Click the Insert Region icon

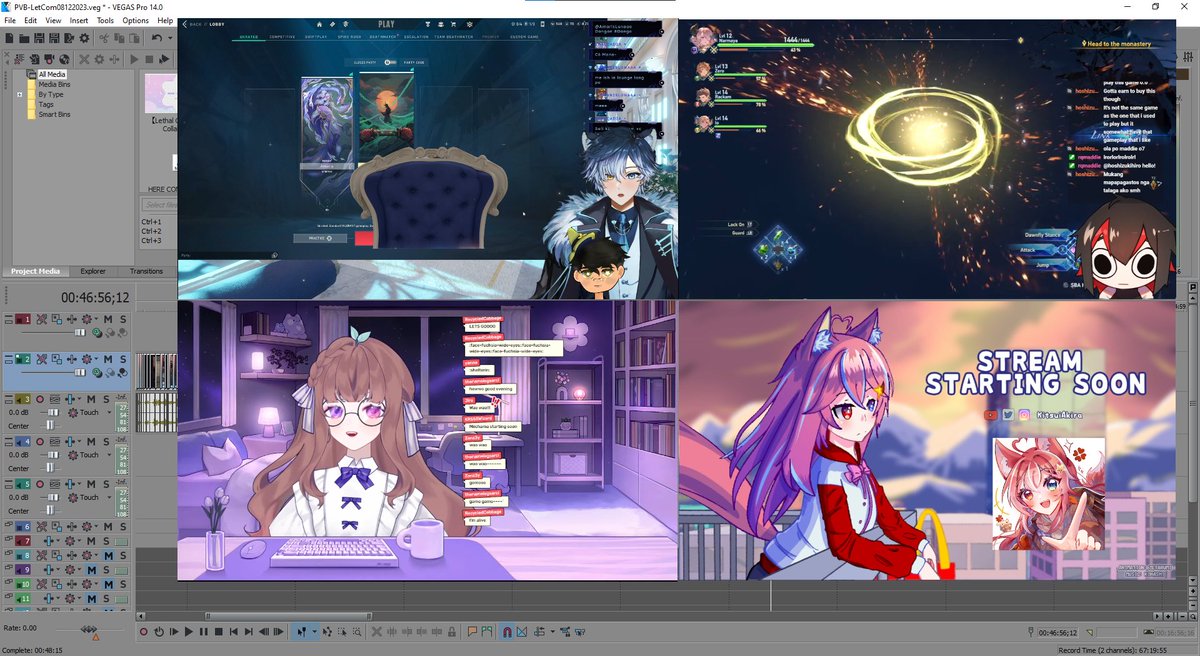486,632
